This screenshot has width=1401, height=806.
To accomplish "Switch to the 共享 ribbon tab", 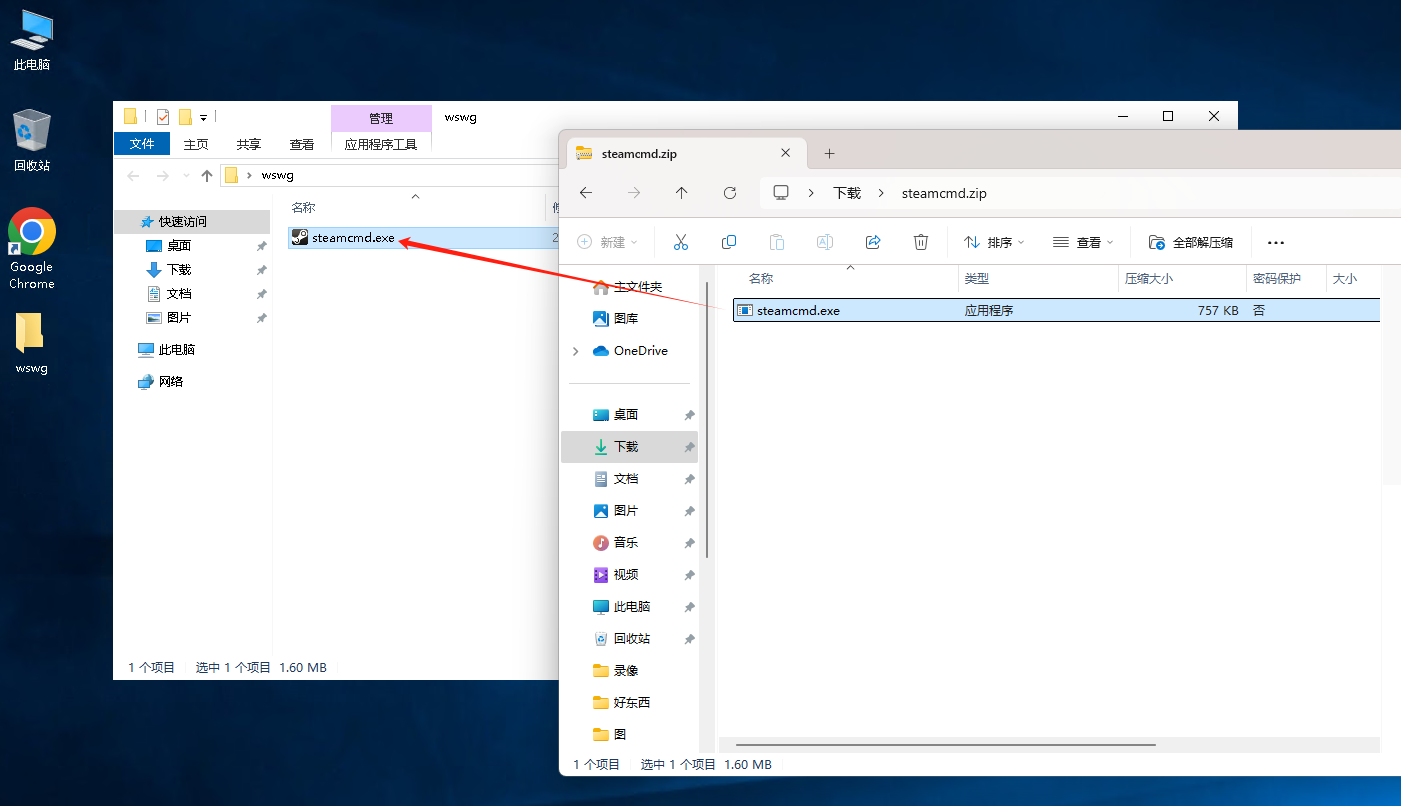I will tap(249, 144).
